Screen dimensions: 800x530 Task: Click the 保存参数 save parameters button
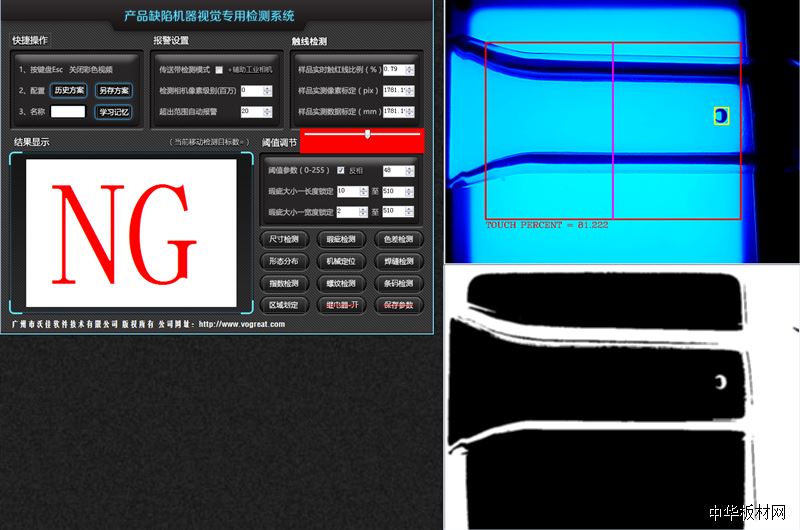coord(397,305)
